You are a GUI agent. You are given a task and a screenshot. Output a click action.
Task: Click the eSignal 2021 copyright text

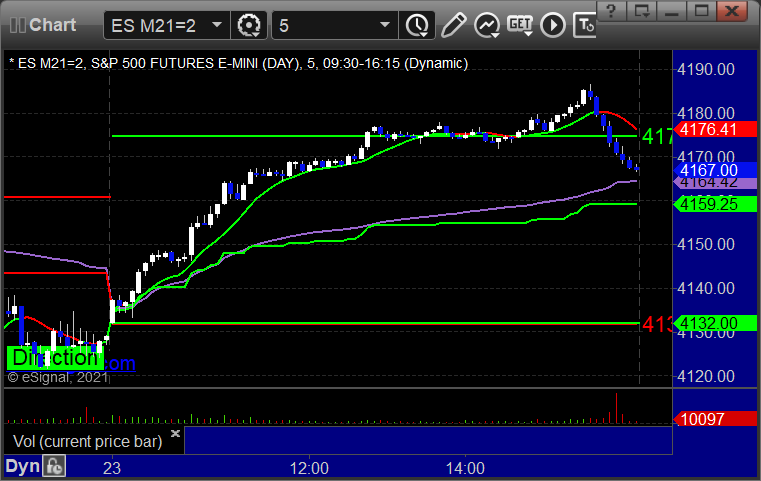pos(57,377)
